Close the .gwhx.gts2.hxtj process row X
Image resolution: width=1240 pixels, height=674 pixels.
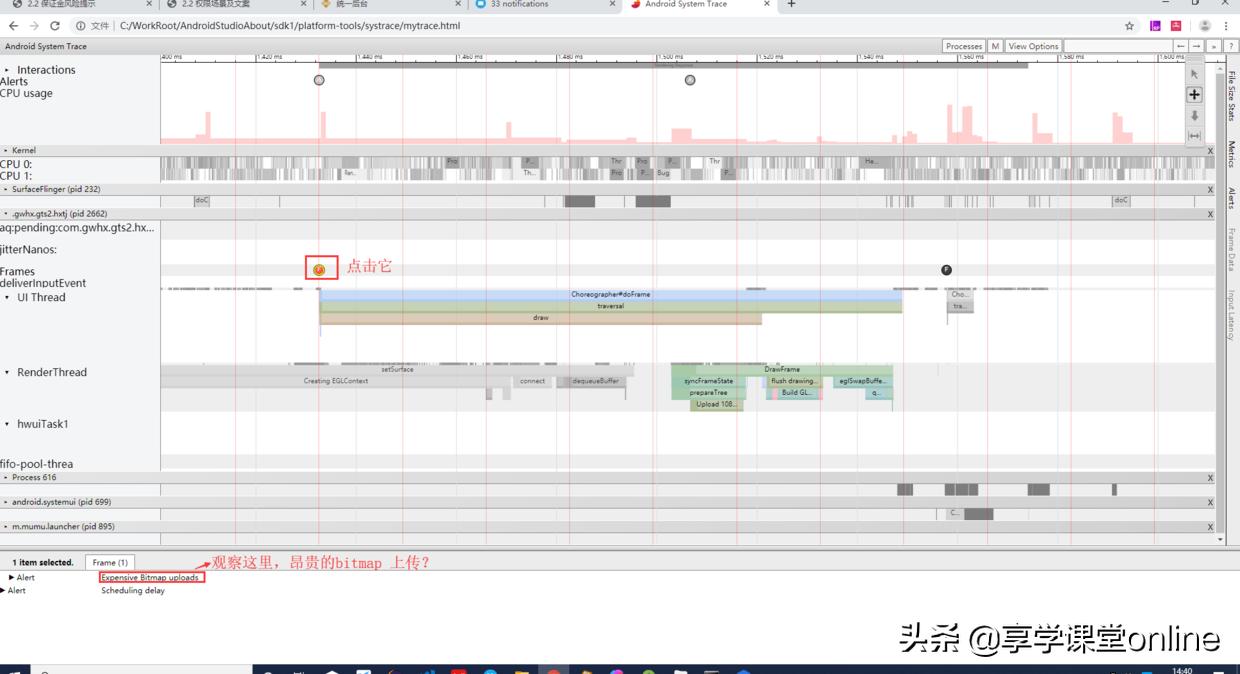click(x=1210, y=214)
